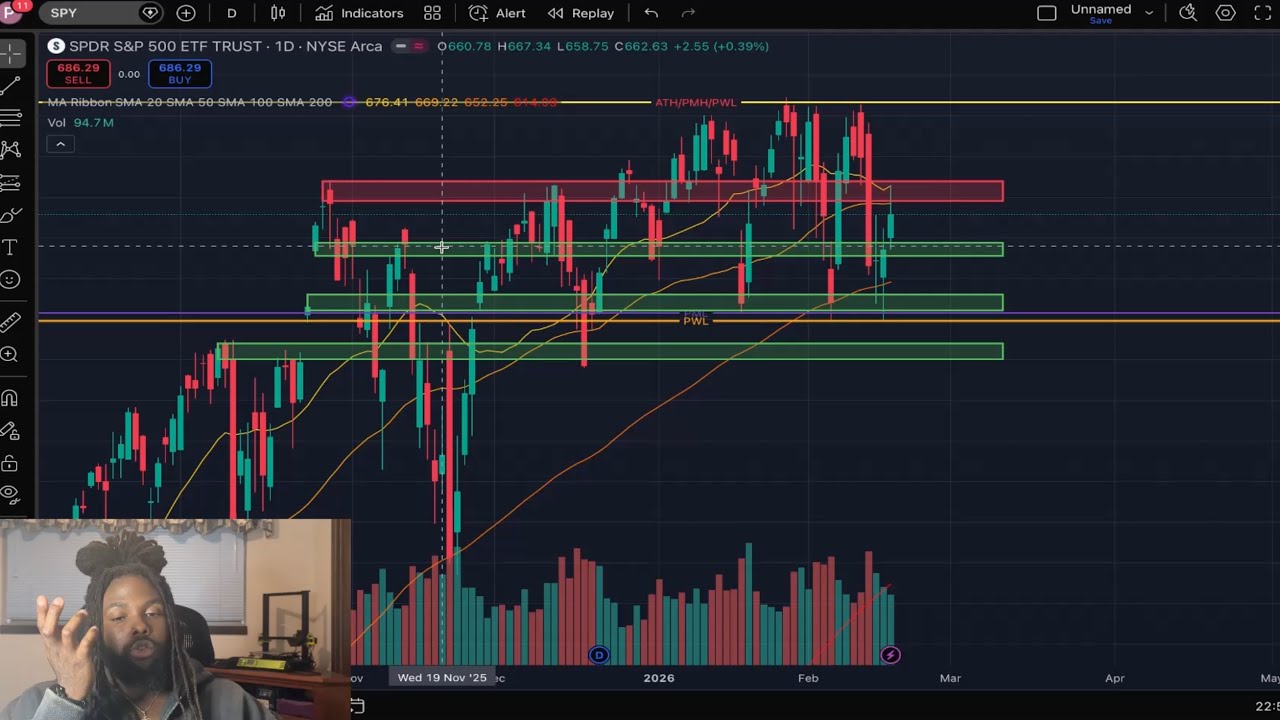Screen dimensions: 1280x720
Task: Expand the manage layouts dropdown arrow
Action: tap(1149, 13)
